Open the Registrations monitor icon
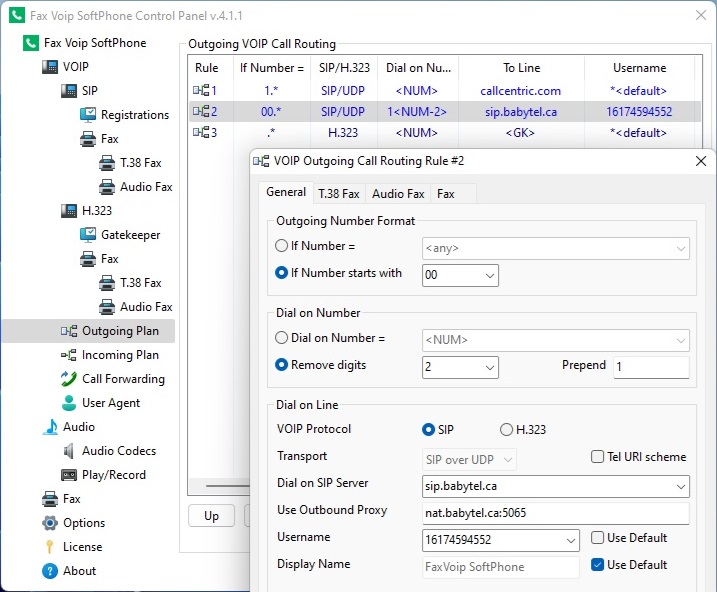 point(88,115)
